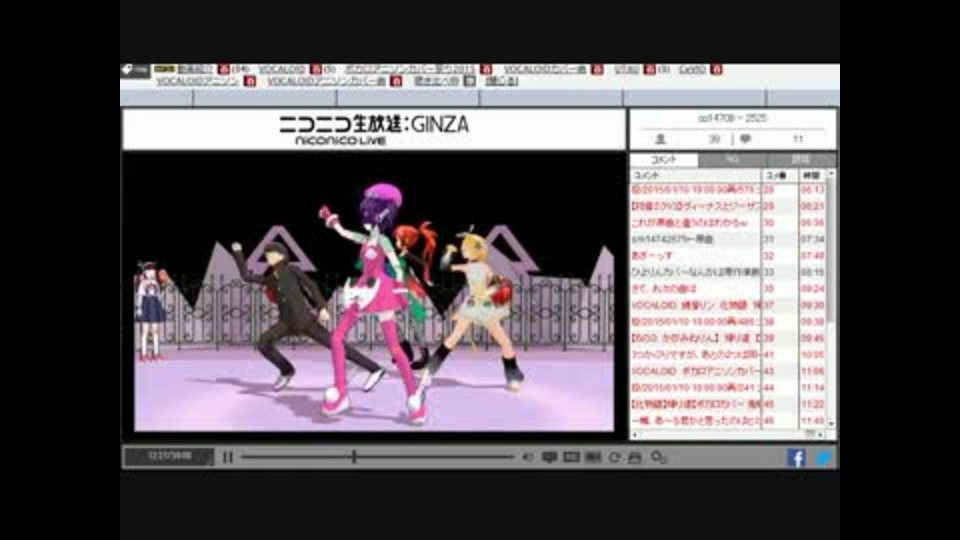Click the elapsed time display in player bar
The height and width of the screenshot is (540, 960).
tap(169, 457)
